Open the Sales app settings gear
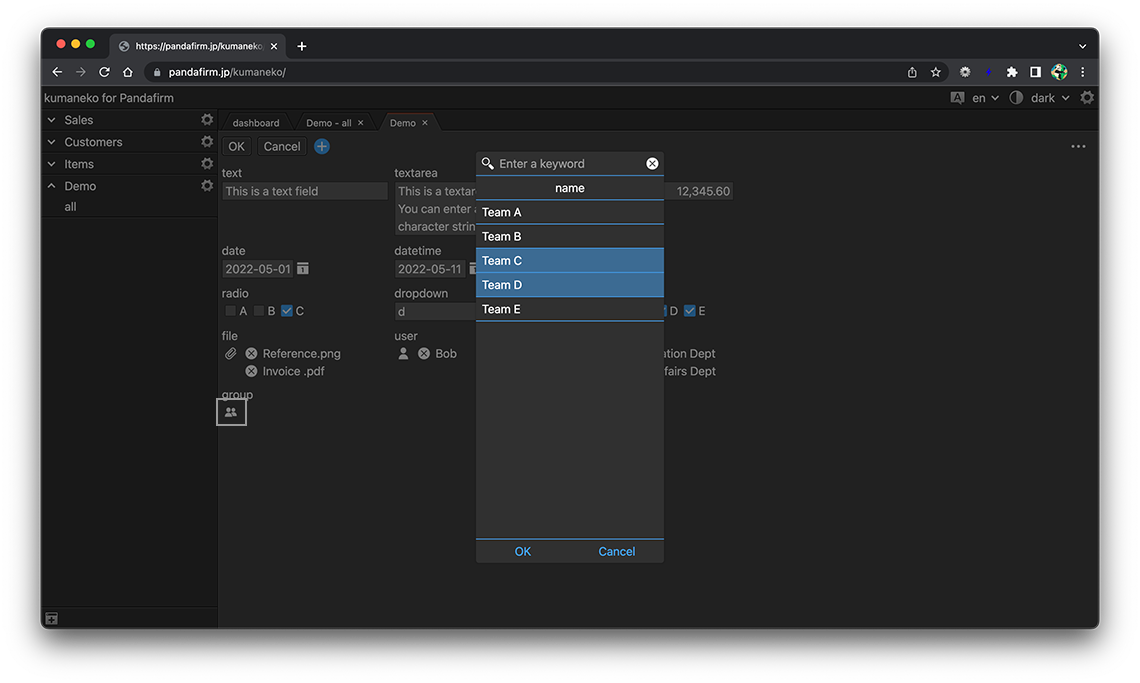The image size is (1140, 683). (207, 120)
